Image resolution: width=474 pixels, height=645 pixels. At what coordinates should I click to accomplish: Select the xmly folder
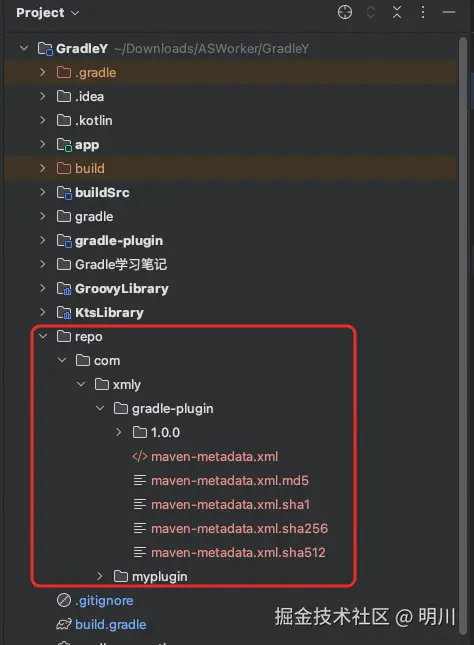(x=127, y=385)
